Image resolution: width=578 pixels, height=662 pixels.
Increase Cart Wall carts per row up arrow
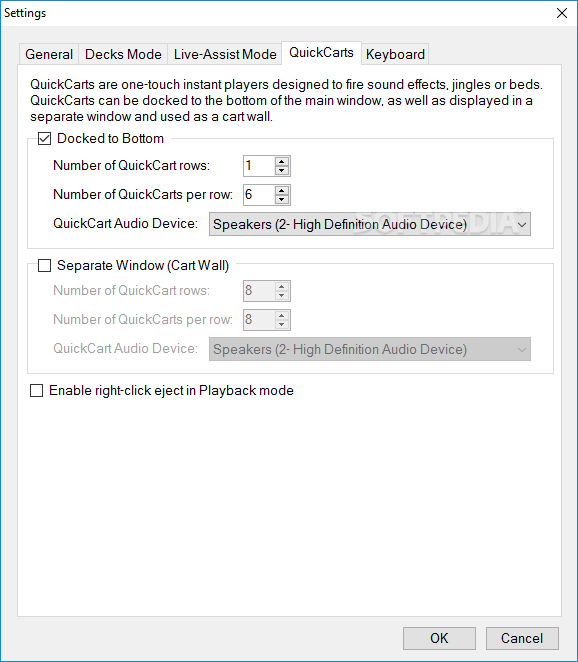[x=282, y=315]
